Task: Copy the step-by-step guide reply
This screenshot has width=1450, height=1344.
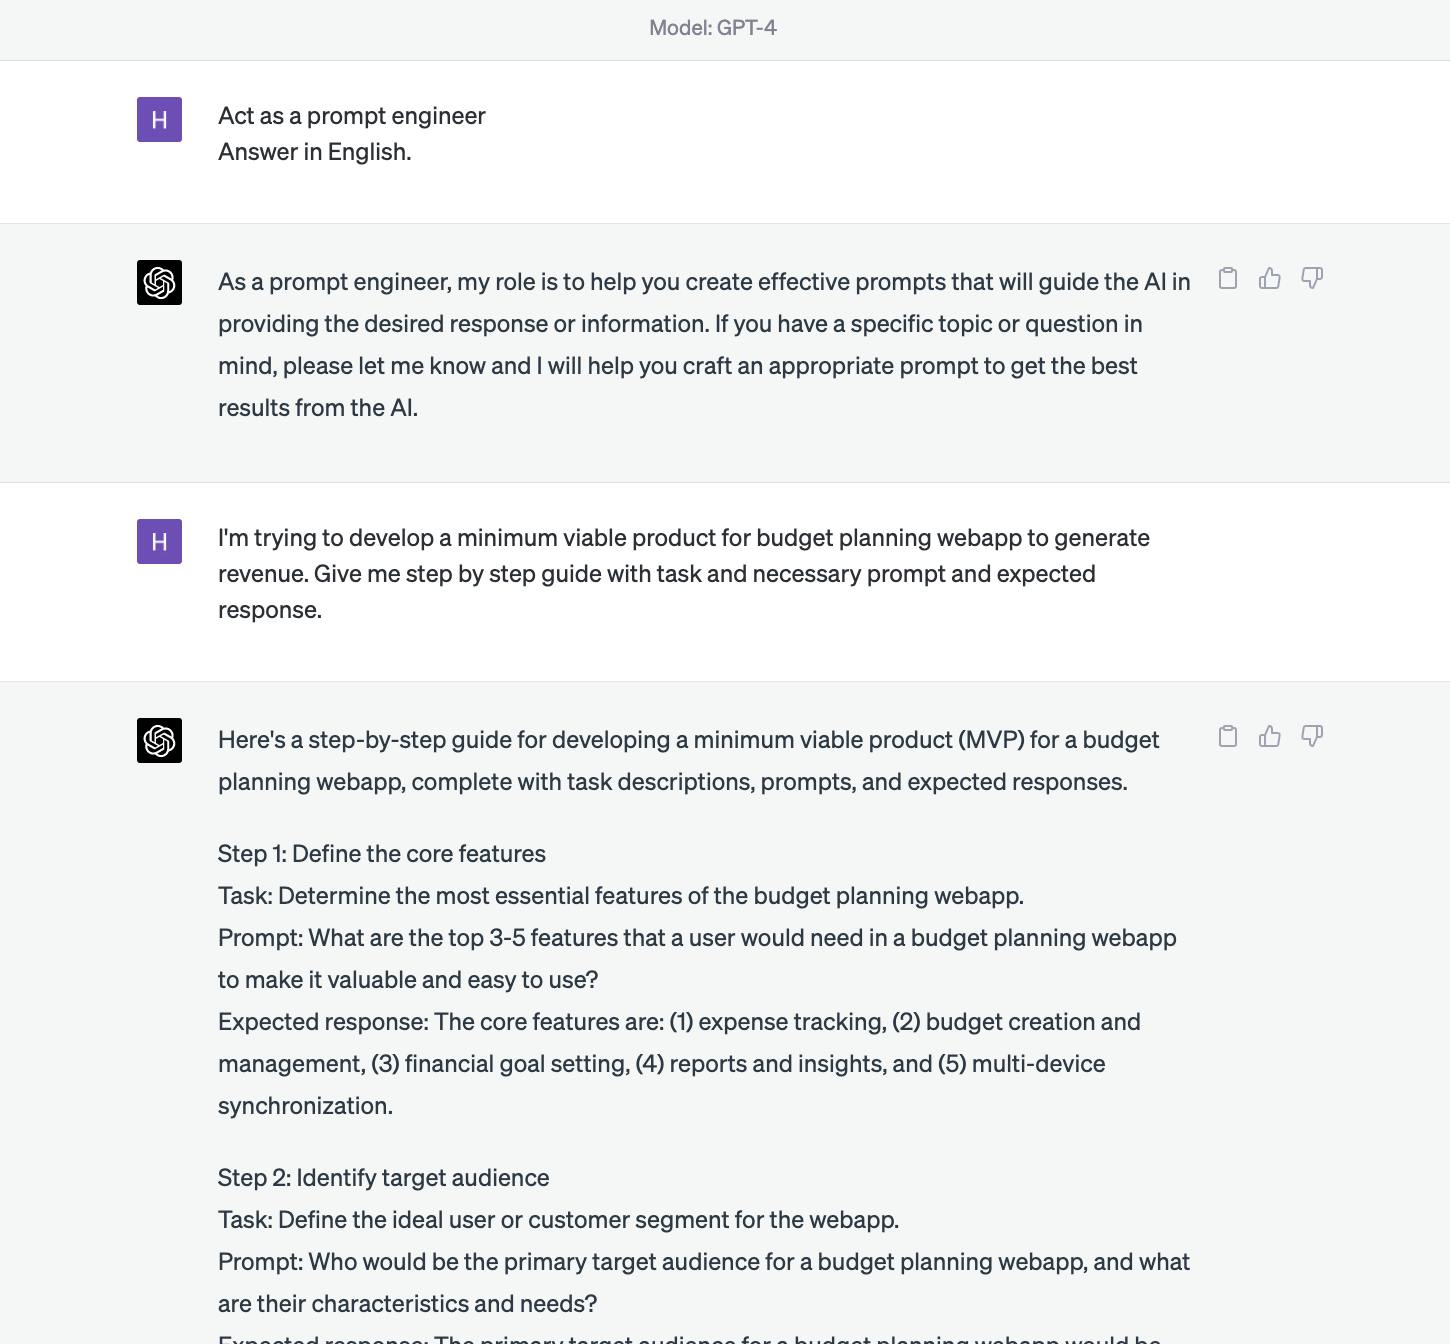Action: coord(1228,736)
